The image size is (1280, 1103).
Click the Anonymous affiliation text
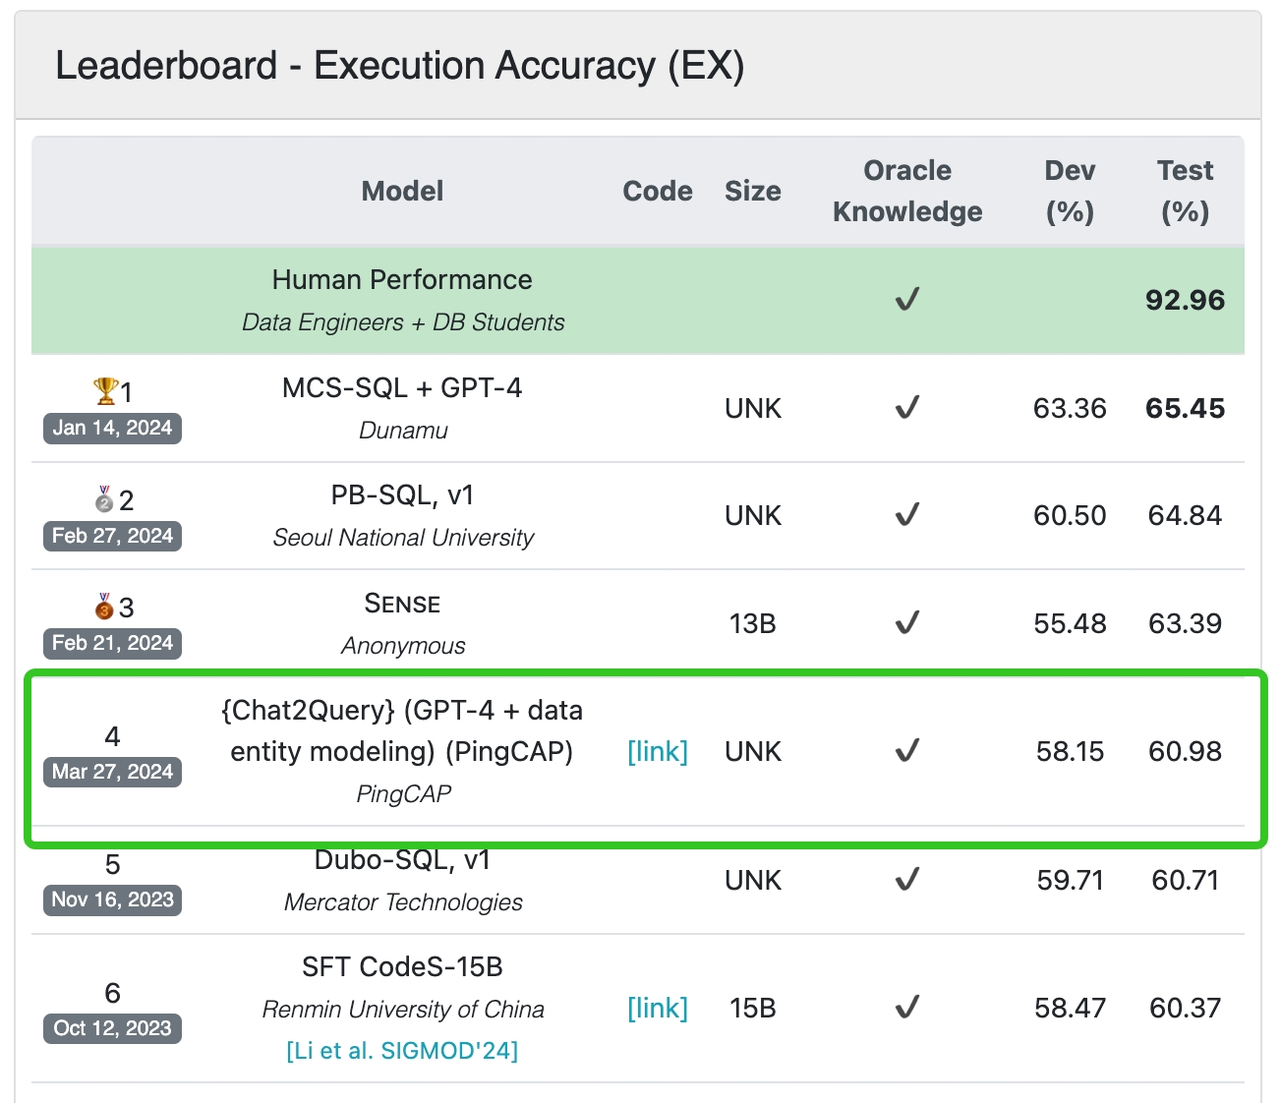point(403,645)
